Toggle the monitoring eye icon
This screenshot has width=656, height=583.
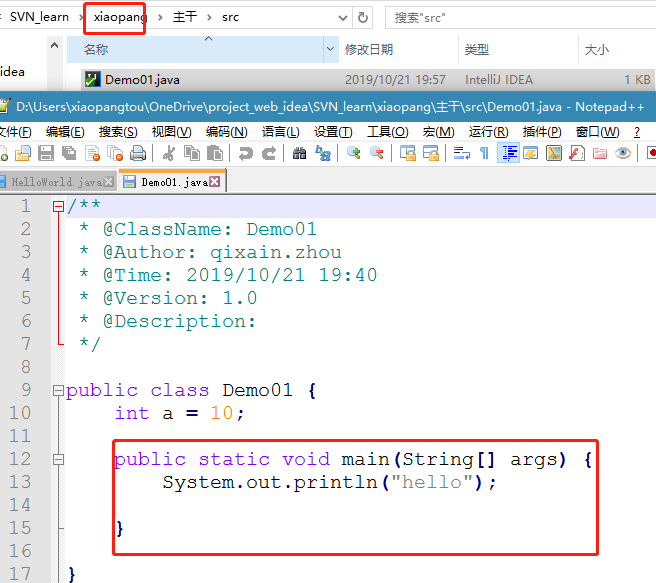pyautogui.click(x=623, y=153)
